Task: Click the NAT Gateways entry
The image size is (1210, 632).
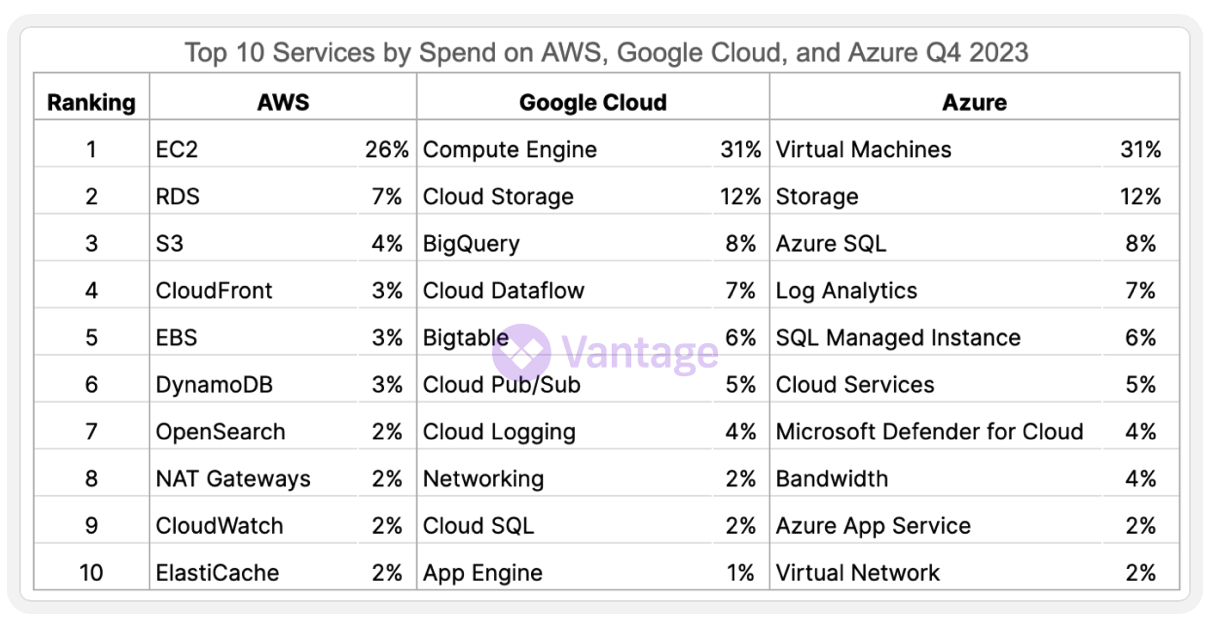Action: pyautogui.click(x=233, y=479)
